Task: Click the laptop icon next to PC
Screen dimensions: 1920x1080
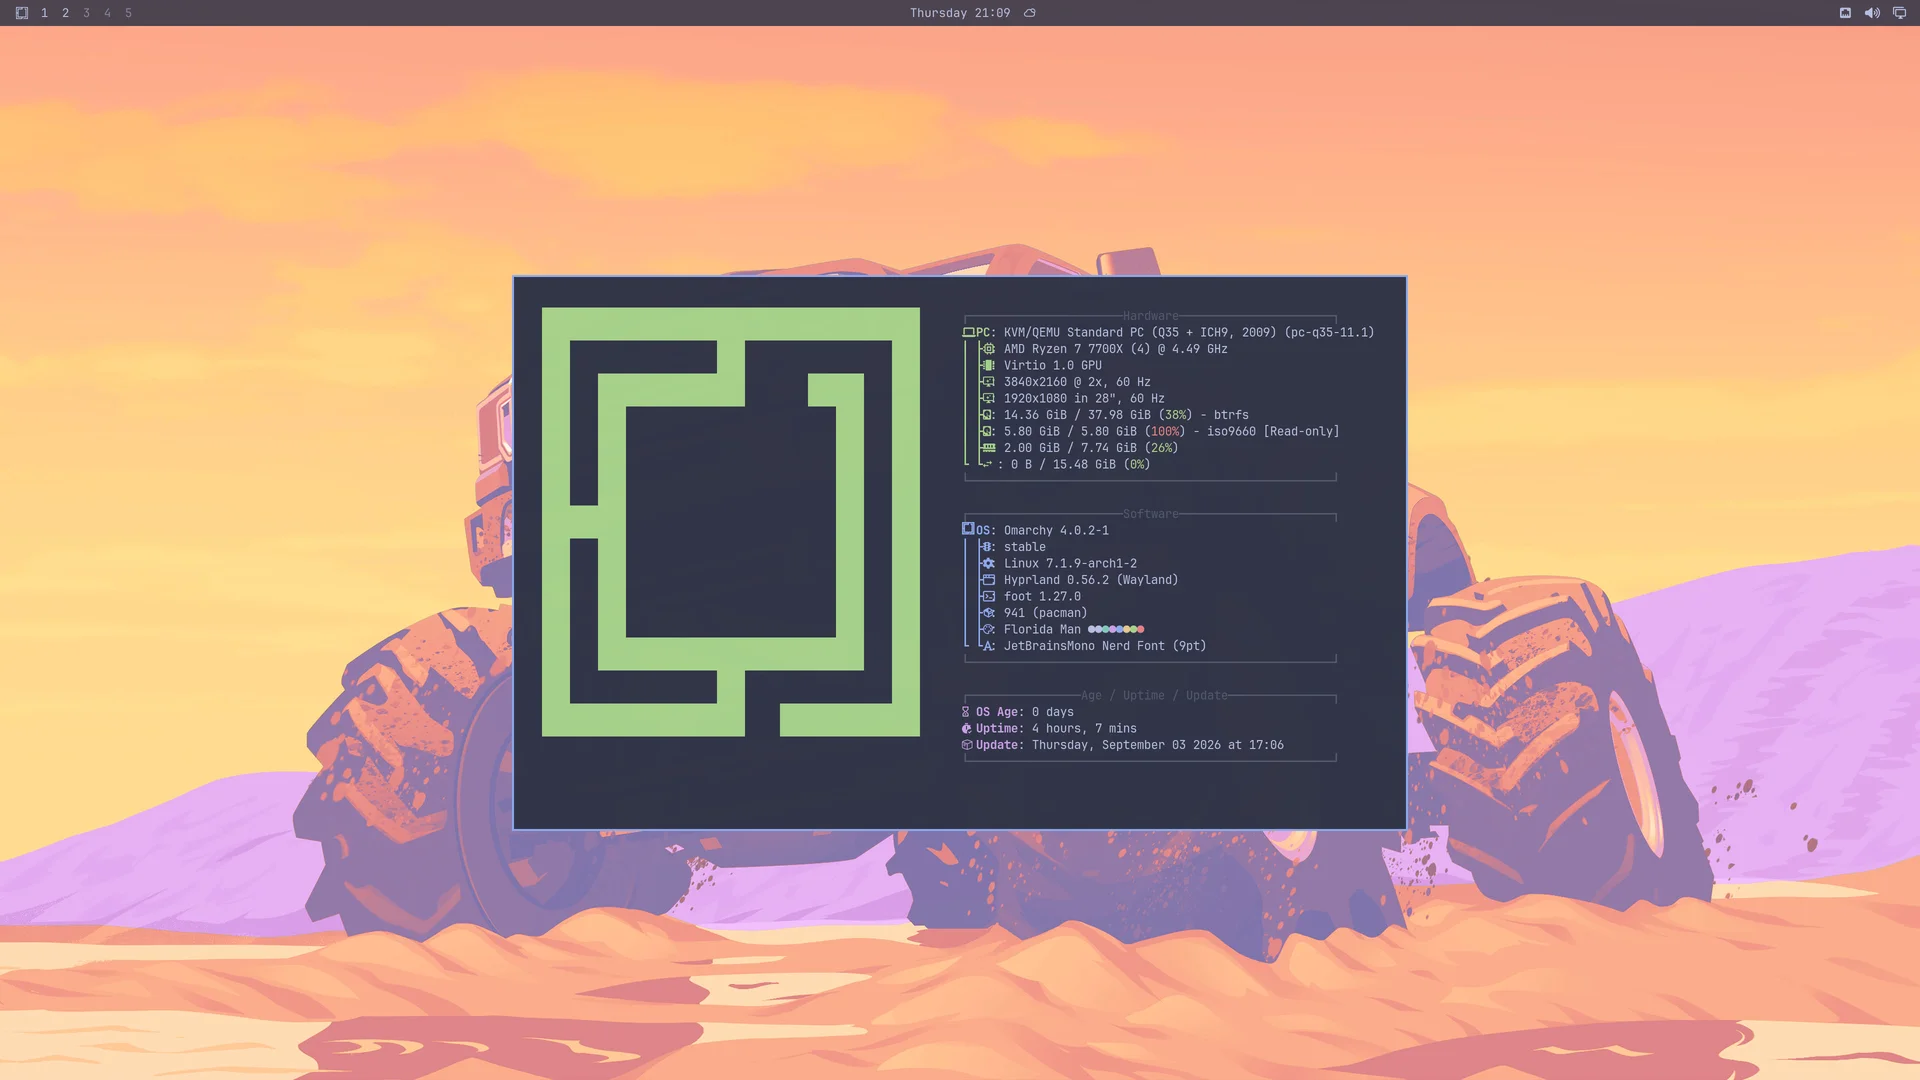Action: tap(968, 332)
